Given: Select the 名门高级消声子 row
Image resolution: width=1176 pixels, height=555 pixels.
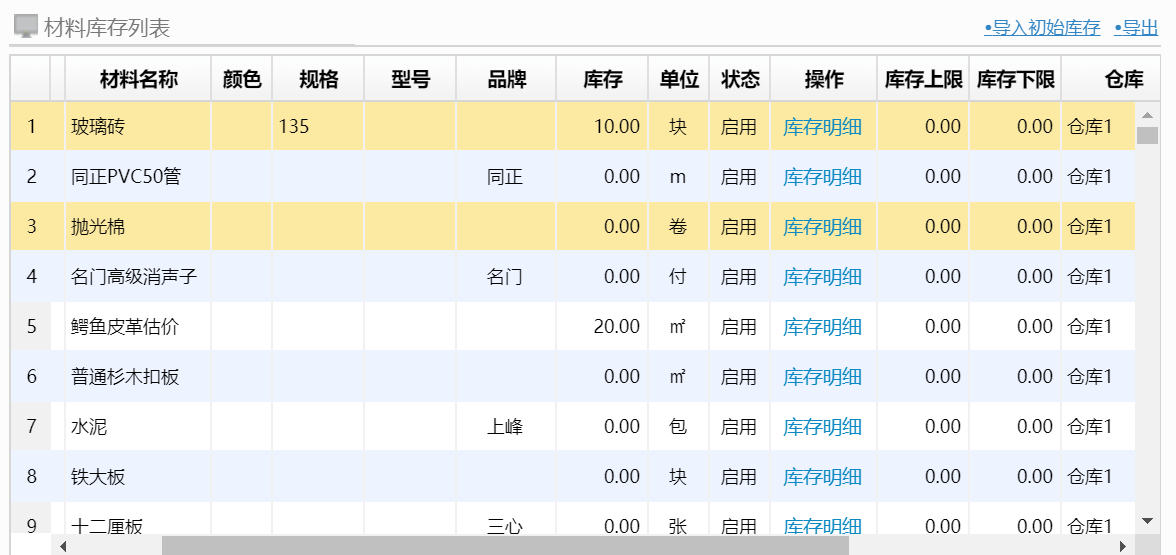Looking at the screenshot, I should (x=134, y=277).
